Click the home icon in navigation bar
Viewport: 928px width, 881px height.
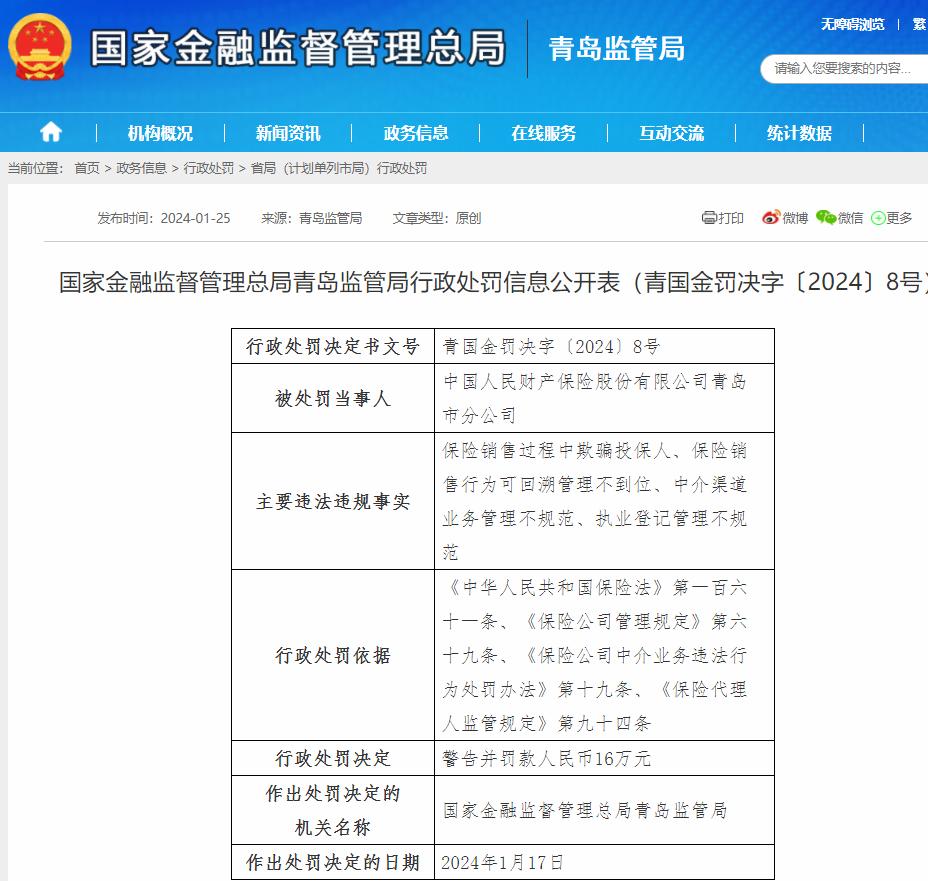(x=50, y=131)
